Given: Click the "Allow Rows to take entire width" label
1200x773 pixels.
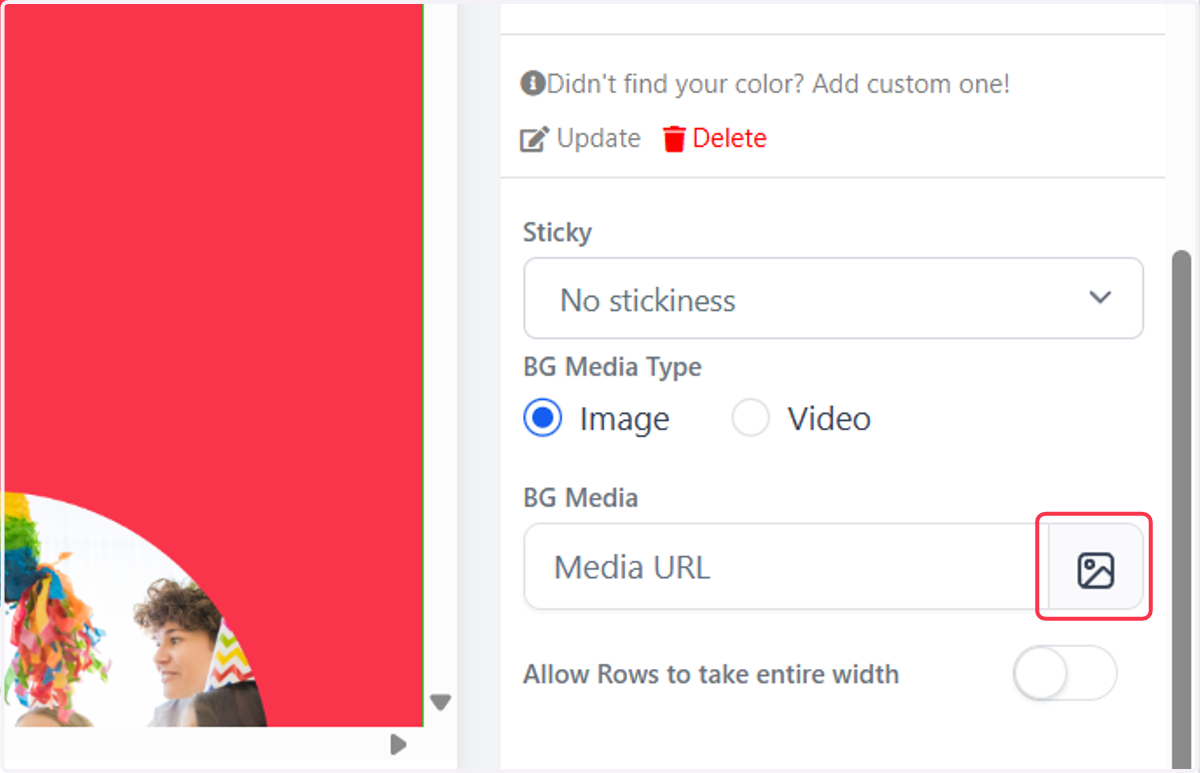Looking at the screenshot, I should [711, 674].
